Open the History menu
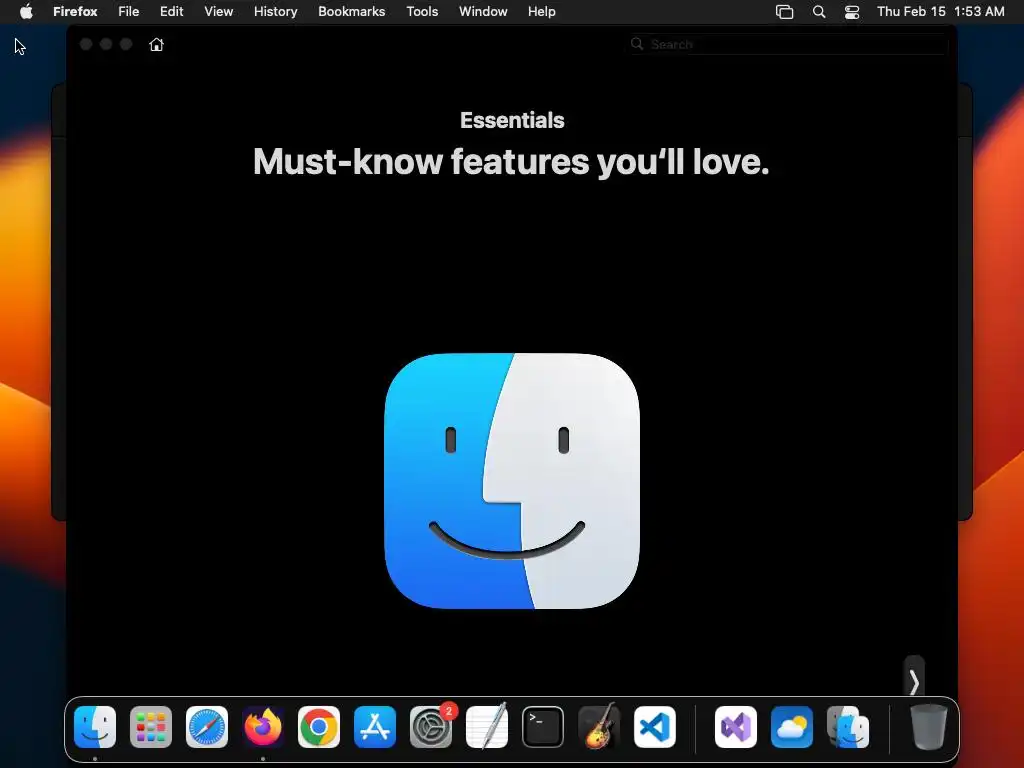Screen dimensions: 1024x768 point(276,11)
